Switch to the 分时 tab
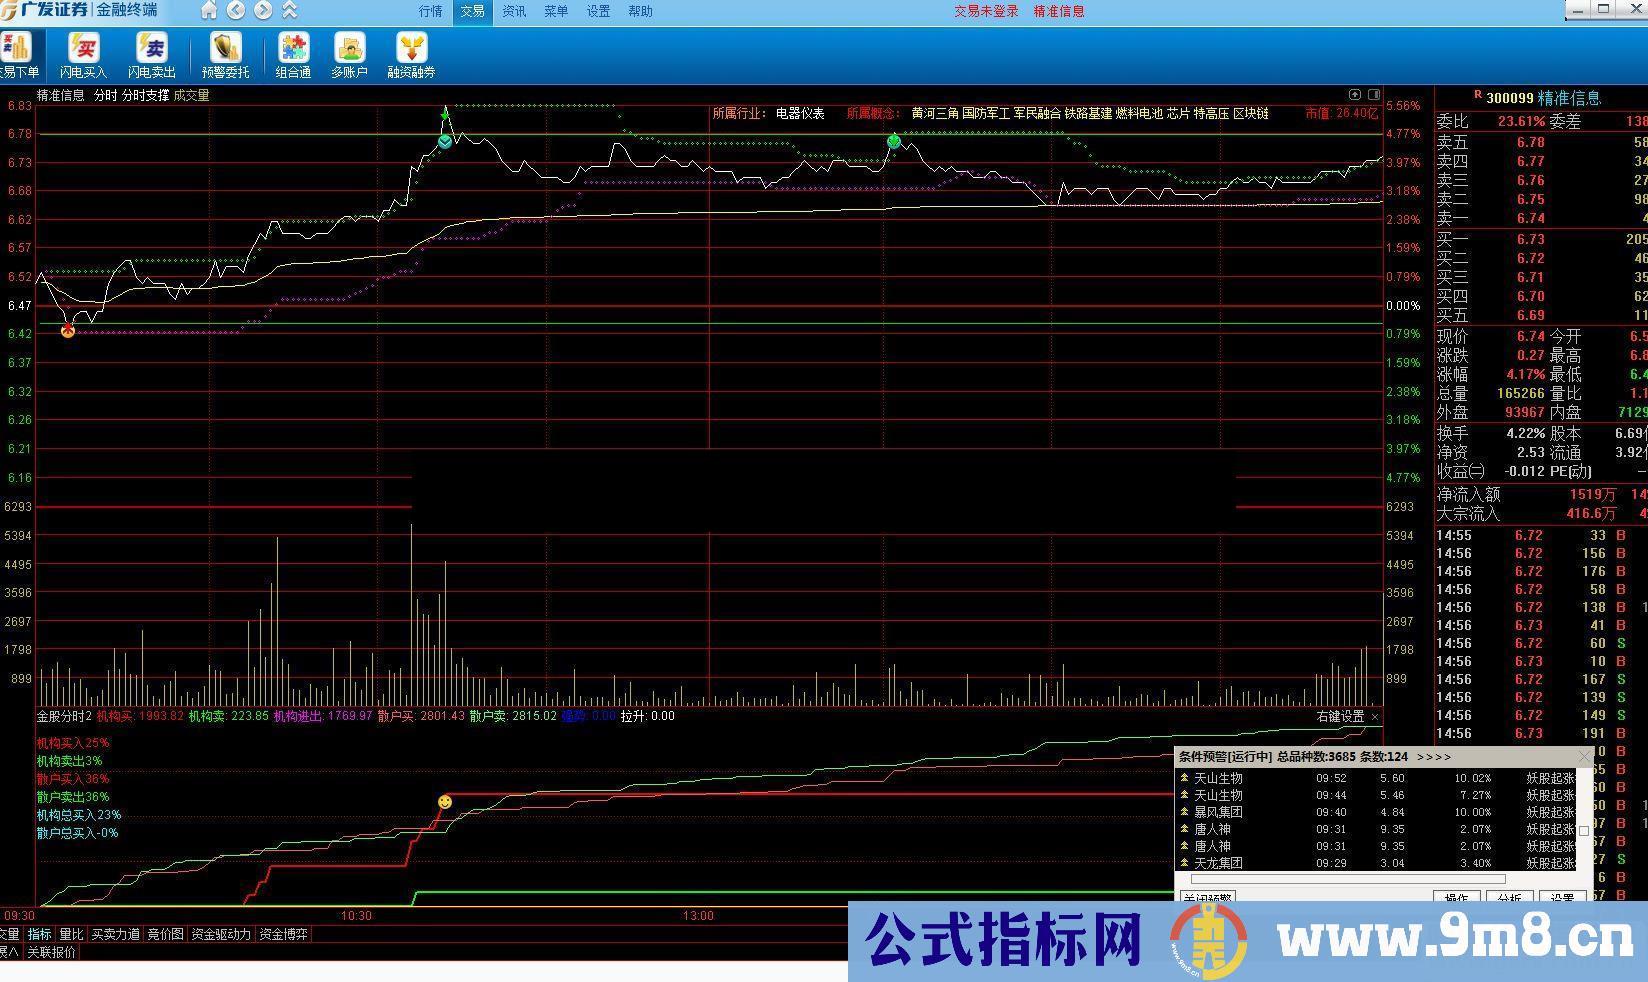This screenshot has height=982, width=1648. click(103, 96)
